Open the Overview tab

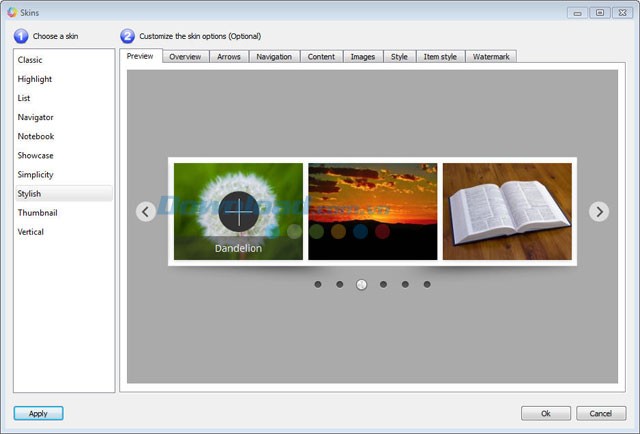pos(185,57)
